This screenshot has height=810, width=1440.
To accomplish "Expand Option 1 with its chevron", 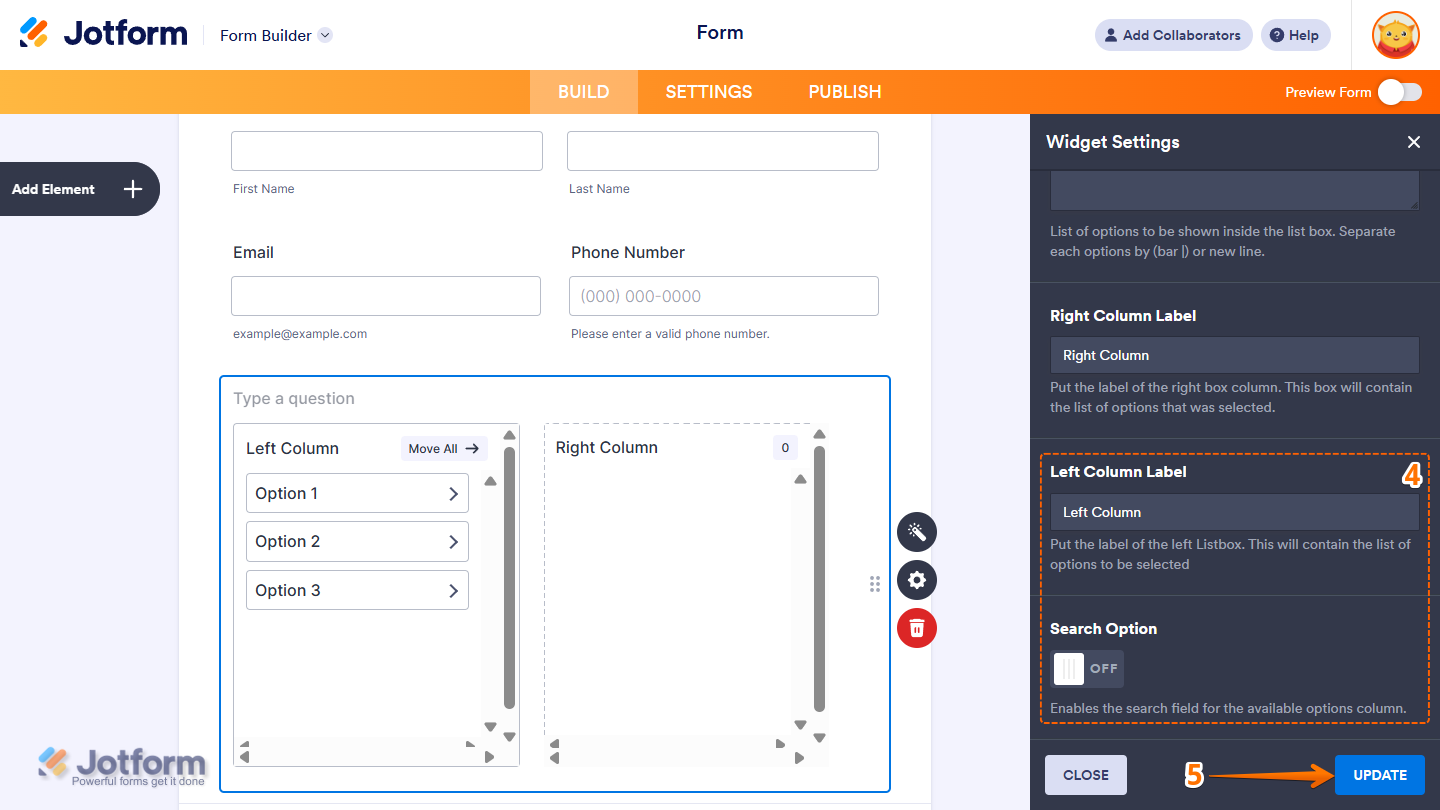I will coord(452,493).
